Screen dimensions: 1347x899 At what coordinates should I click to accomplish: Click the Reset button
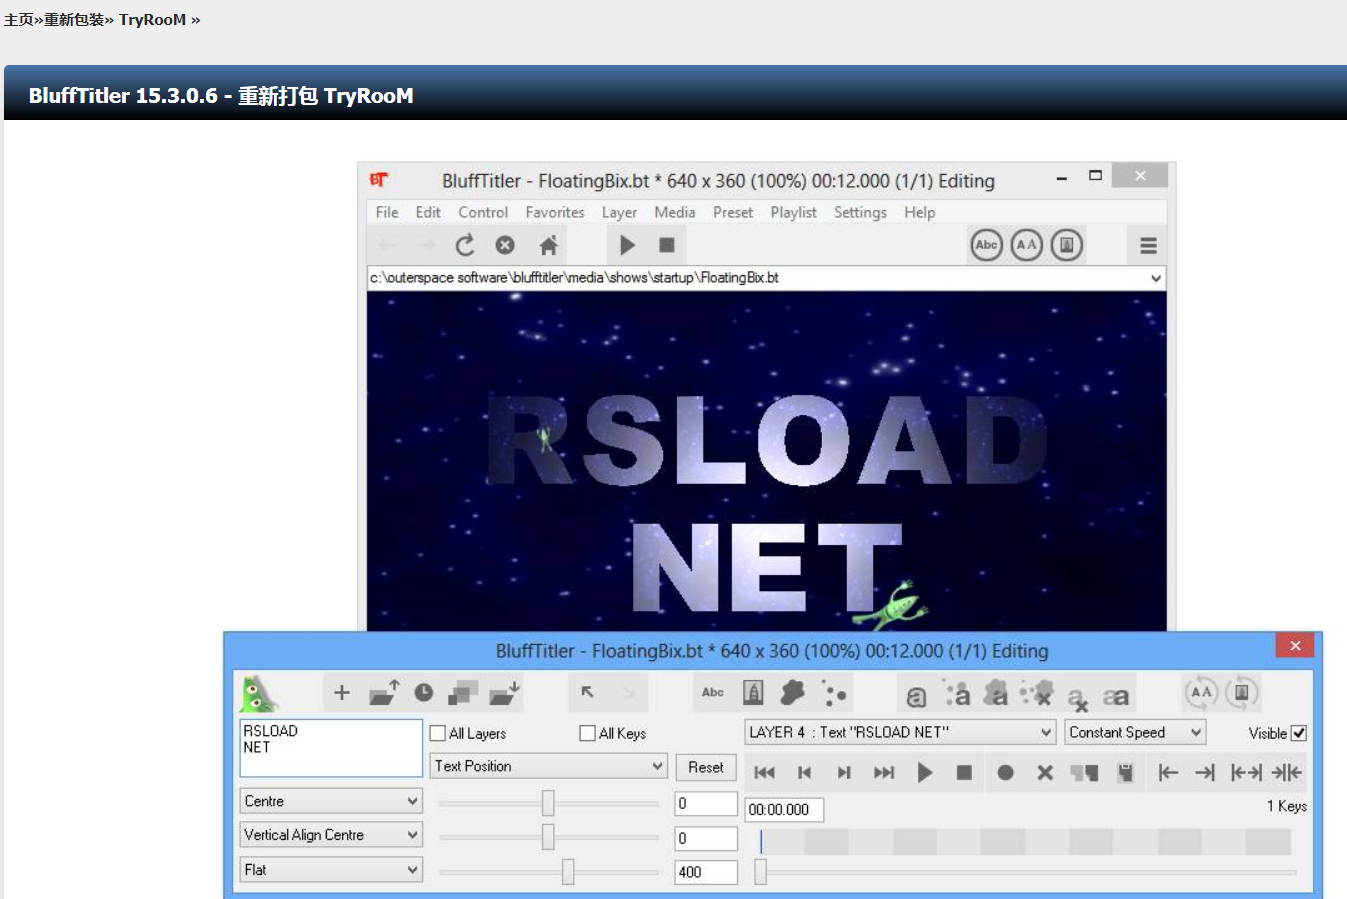click(706, 767)
